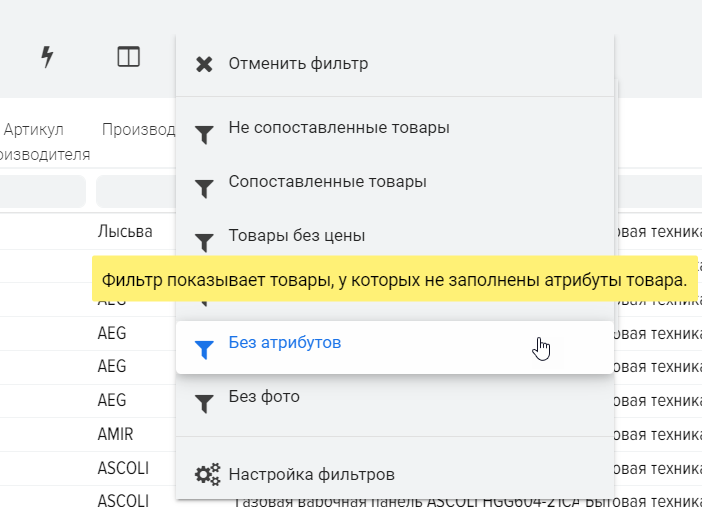Focus the filter field under Производ column
Image resolution: width=702 pixels, height=507 pixels.
(135, 190)
